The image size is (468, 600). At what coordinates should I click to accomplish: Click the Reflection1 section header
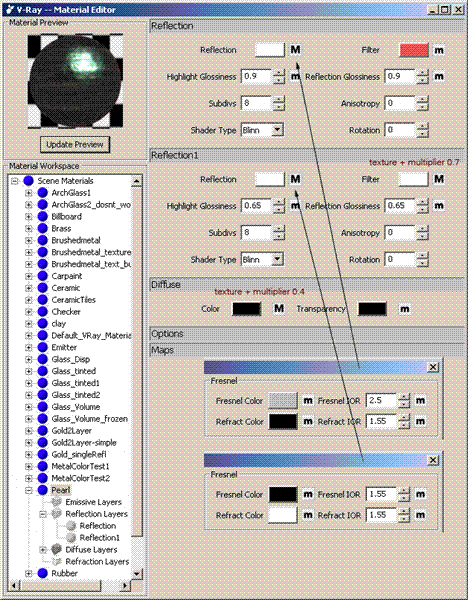307,155
